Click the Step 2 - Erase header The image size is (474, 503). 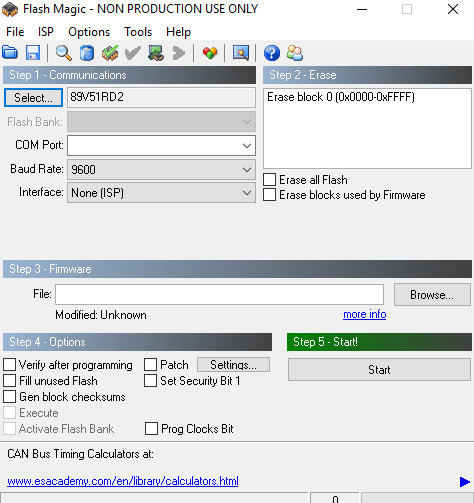367,75
